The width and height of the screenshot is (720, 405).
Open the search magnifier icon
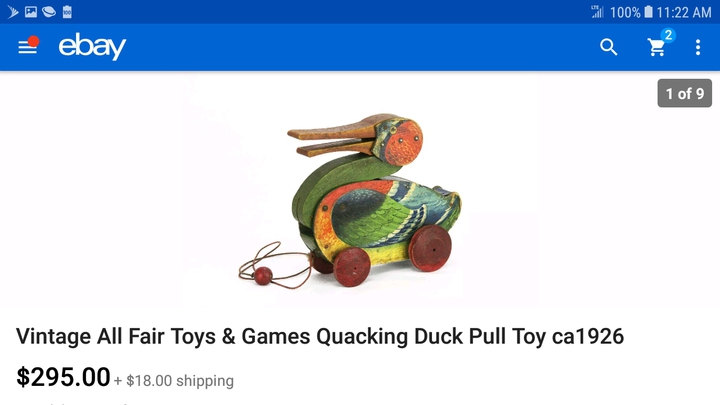pyautogui.click(x=608, y=47)
